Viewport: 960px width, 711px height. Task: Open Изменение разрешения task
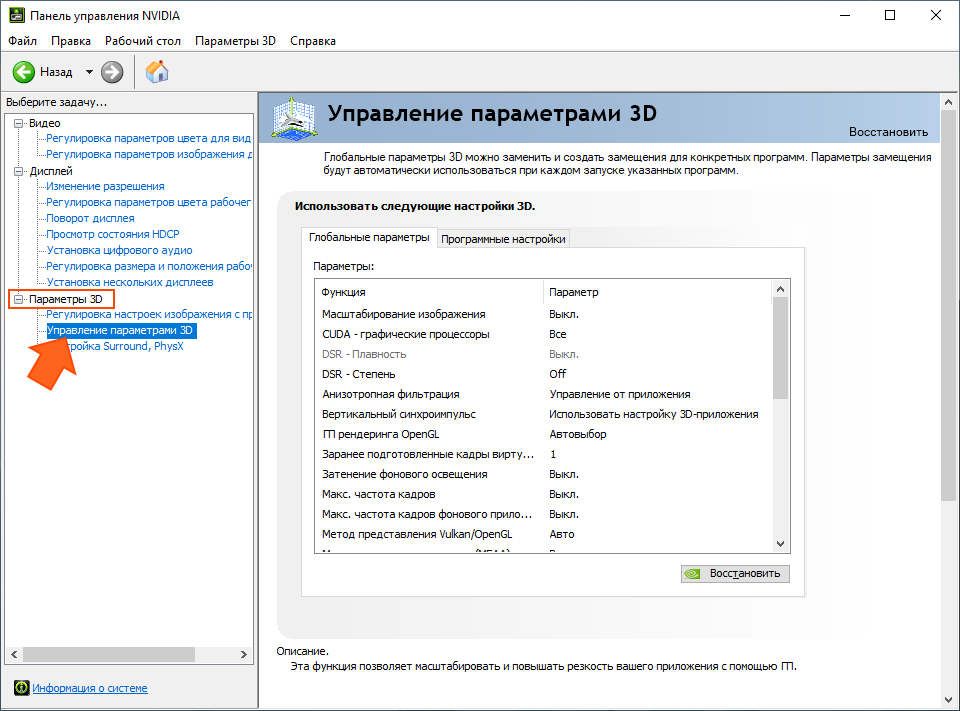point(105,186)
